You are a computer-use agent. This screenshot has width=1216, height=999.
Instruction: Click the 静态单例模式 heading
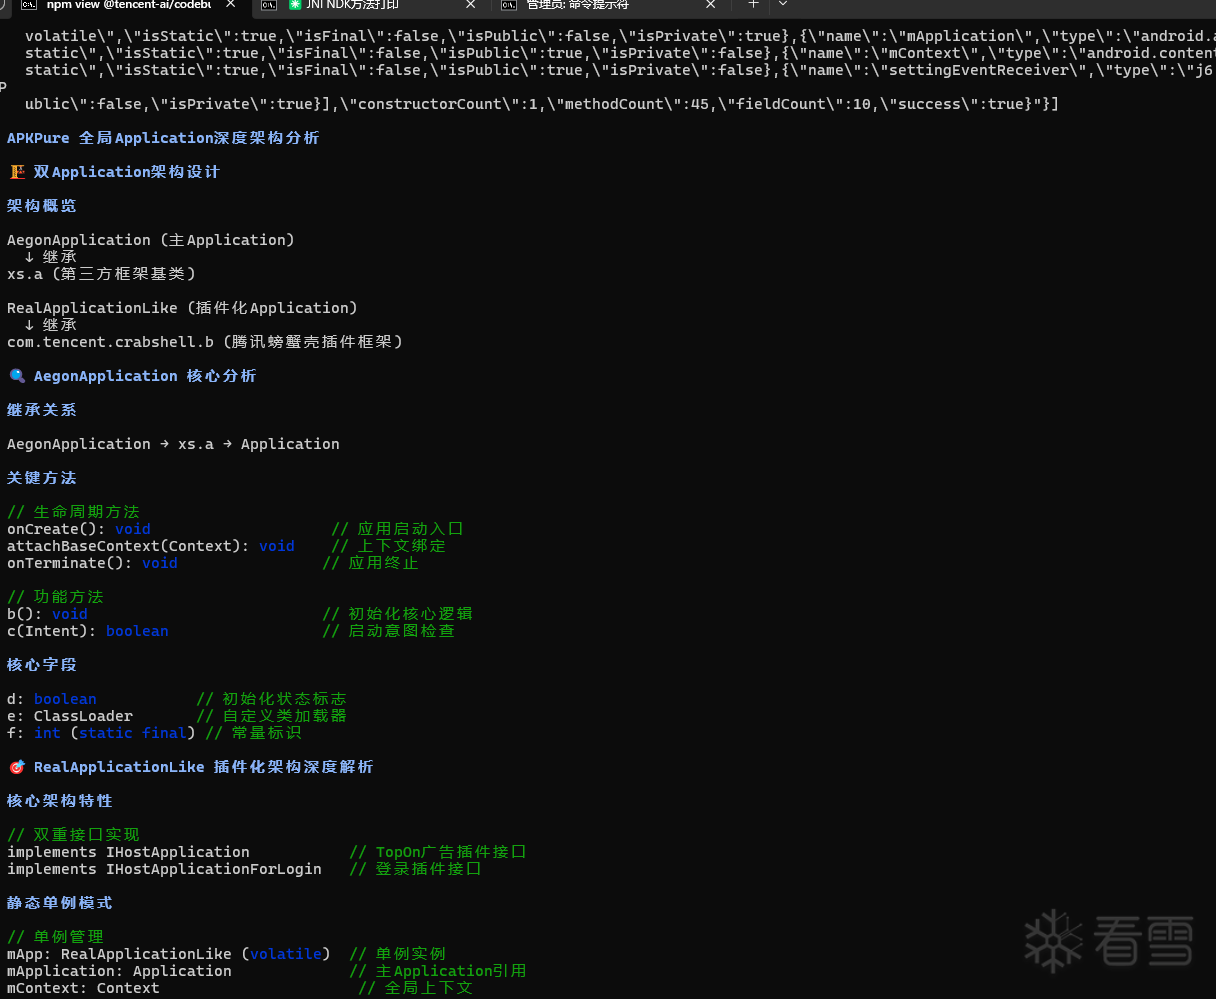click(x=60, y=903)
